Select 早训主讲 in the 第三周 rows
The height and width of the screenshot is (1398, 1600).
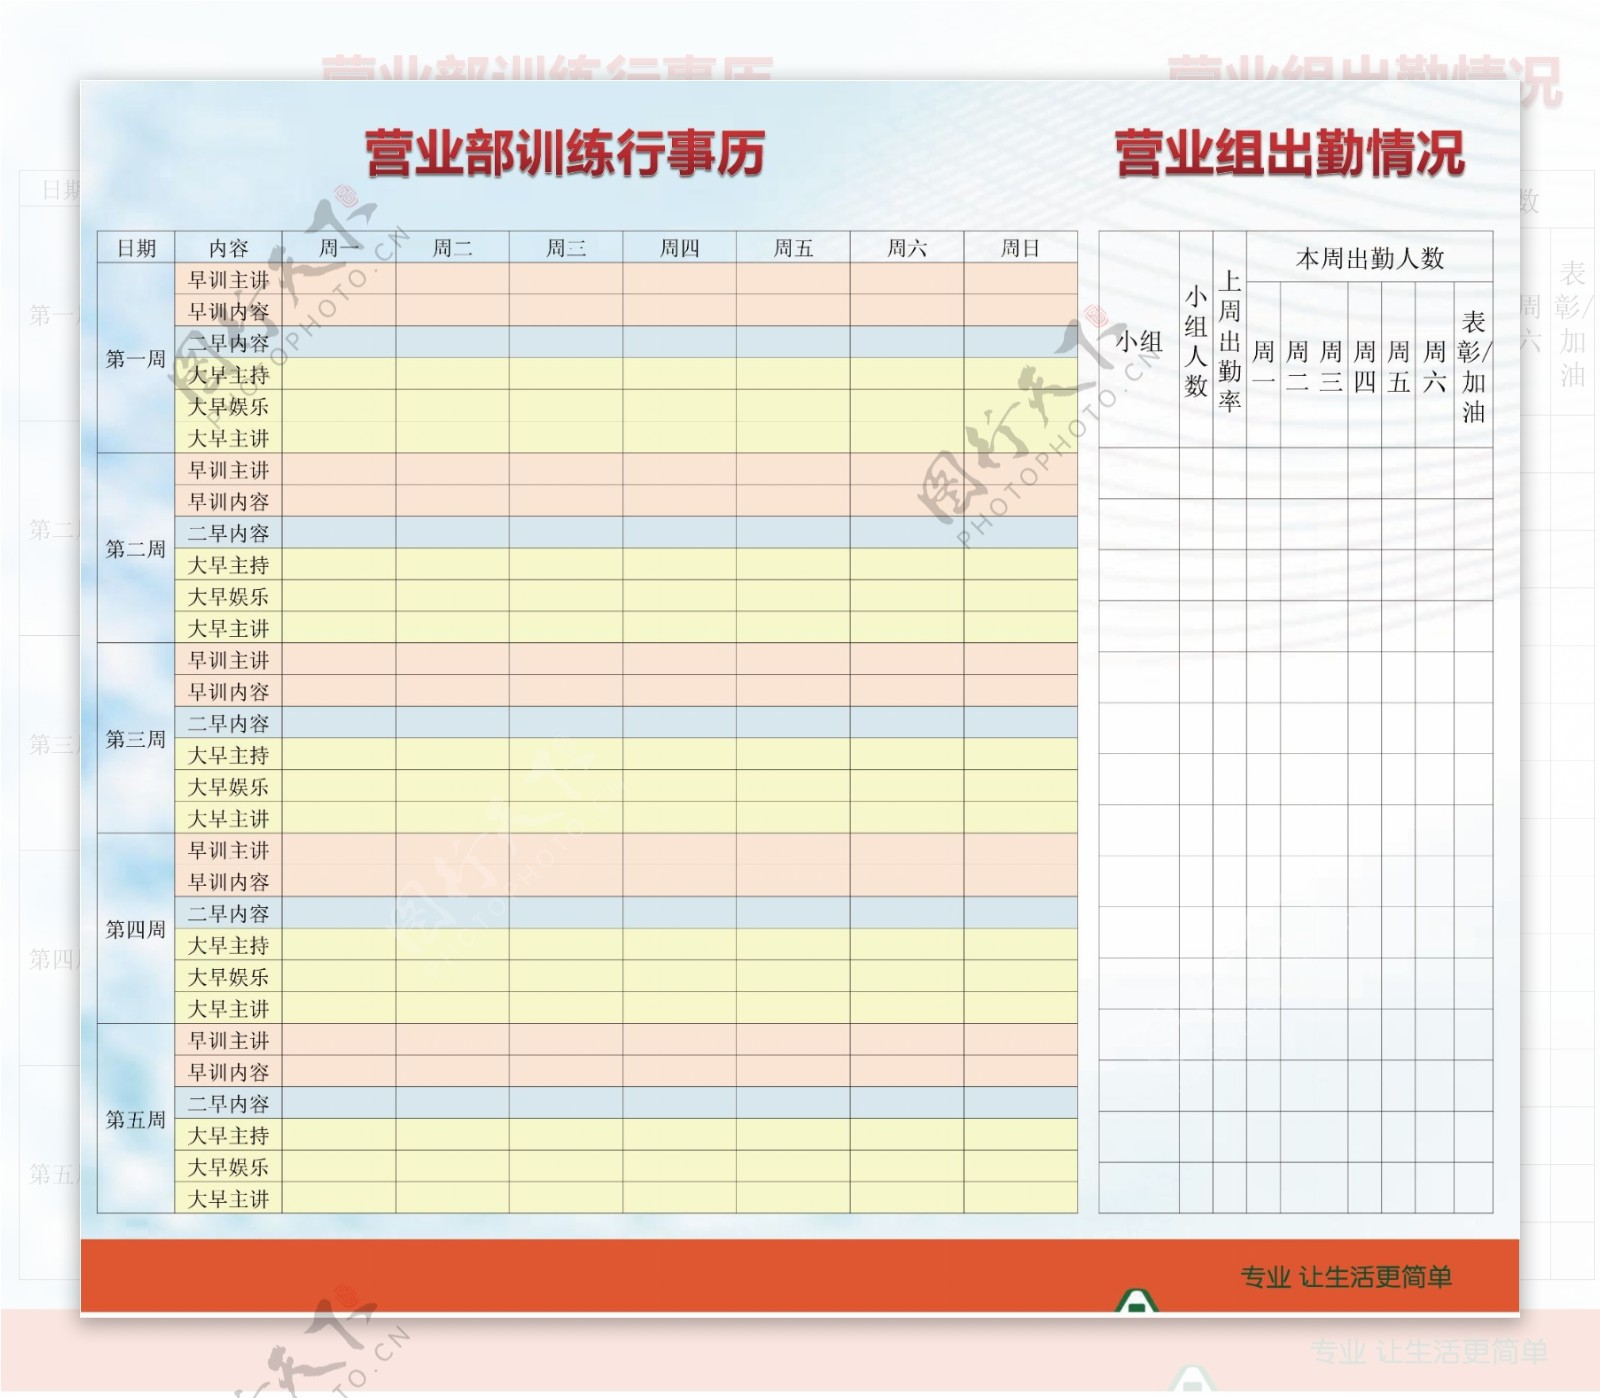[x=229, y=659]
